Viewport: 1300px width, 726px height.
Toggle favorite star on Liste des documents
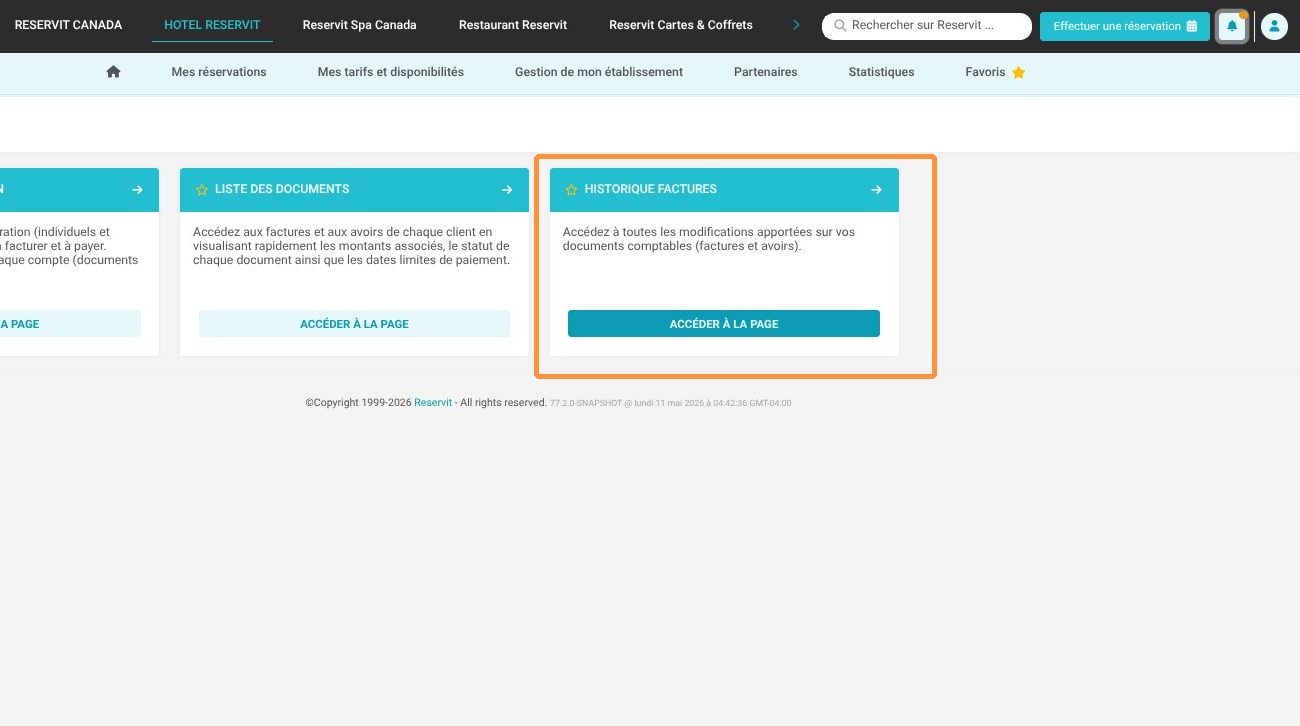point(201,190)
